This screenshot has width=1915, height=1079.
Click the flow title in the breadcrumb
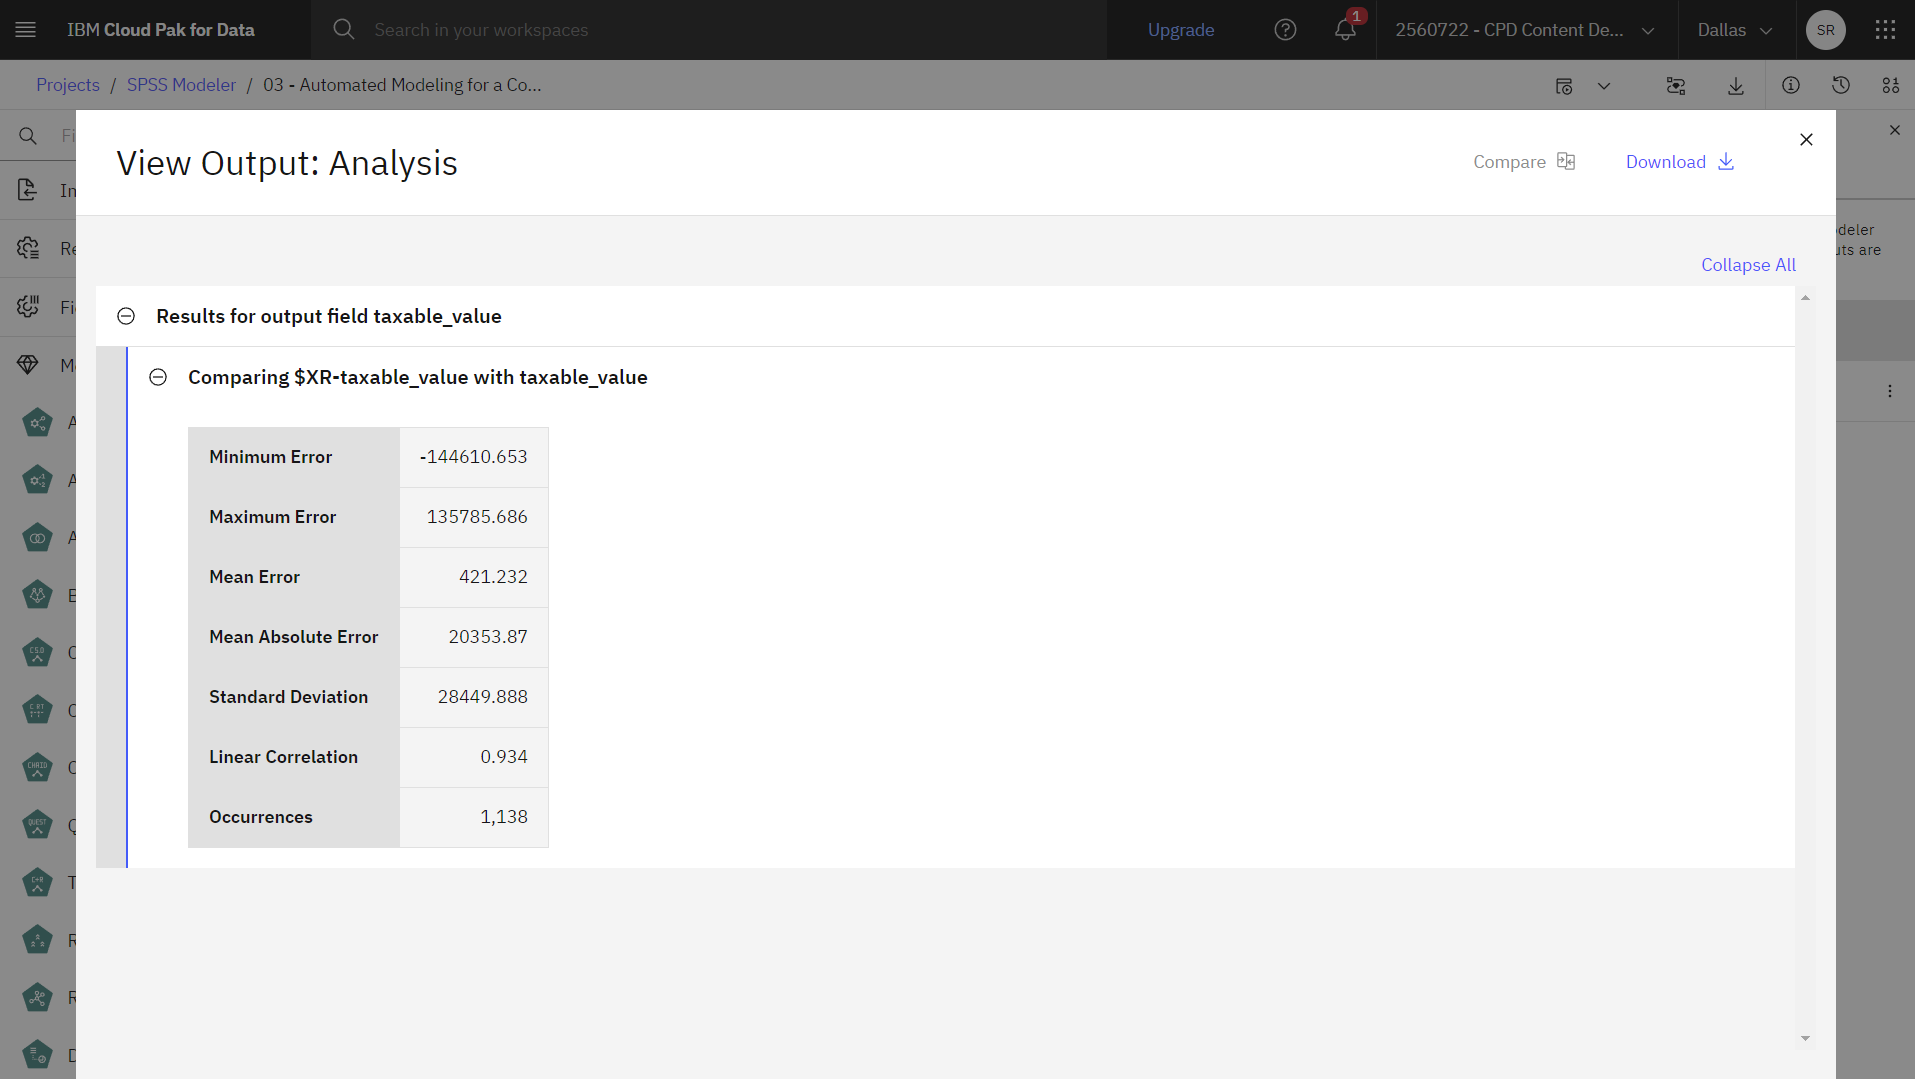(402, 85)
